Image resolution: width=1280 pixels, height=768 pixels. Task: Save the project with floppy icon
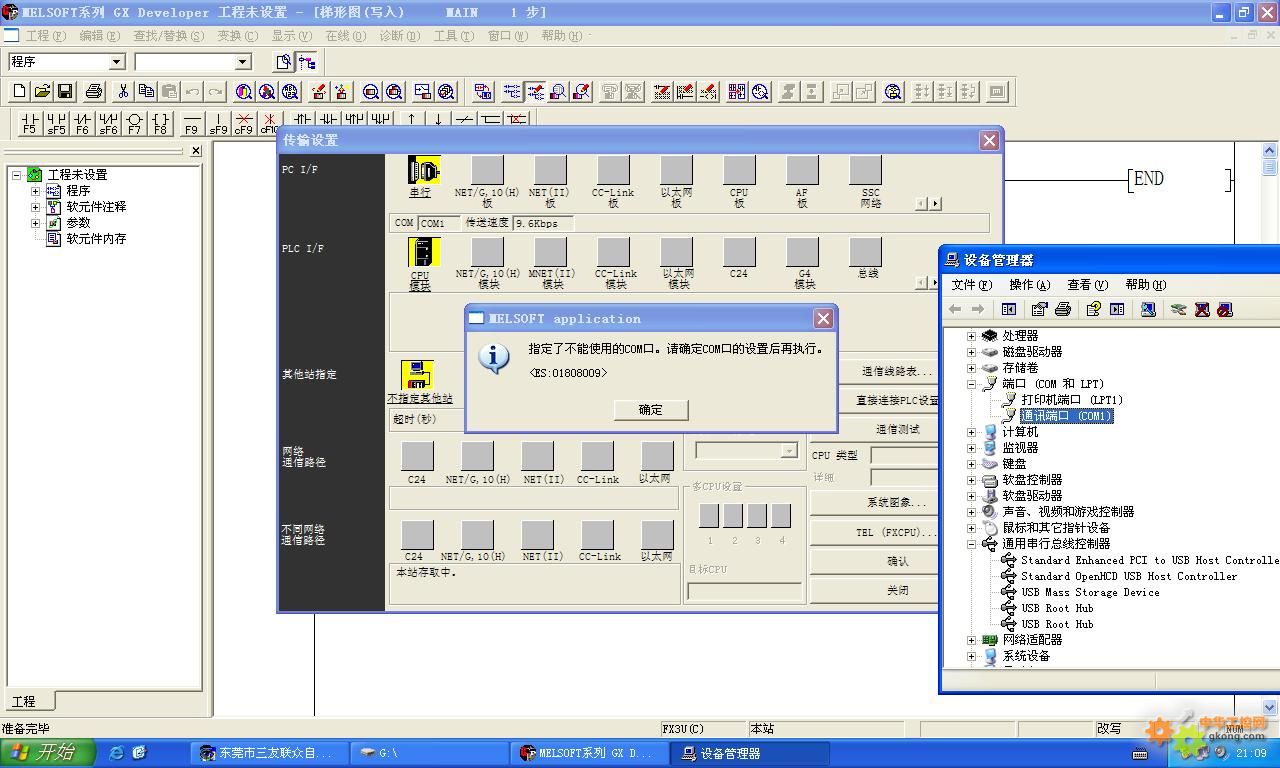65,91
